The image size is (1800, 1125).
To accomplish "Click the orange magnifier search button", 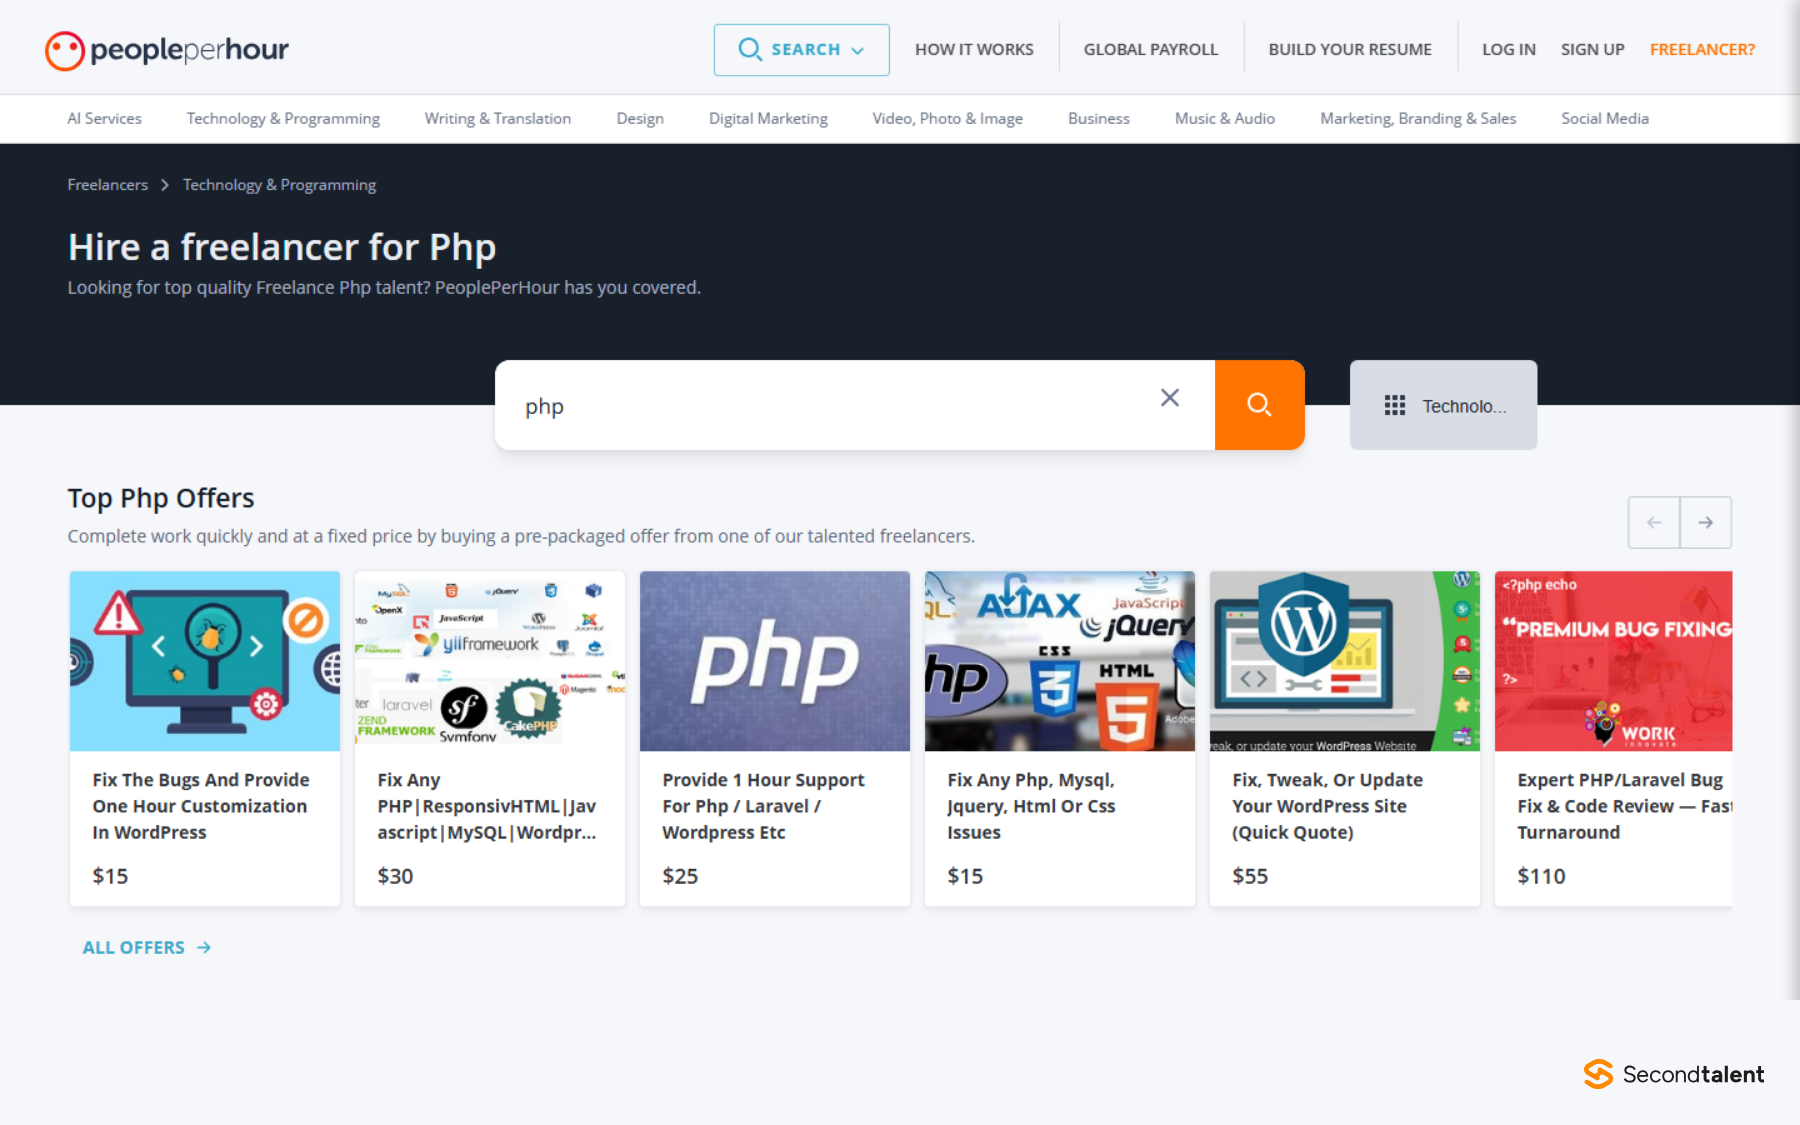I will pyautogui.click(x=1259, y=405).
